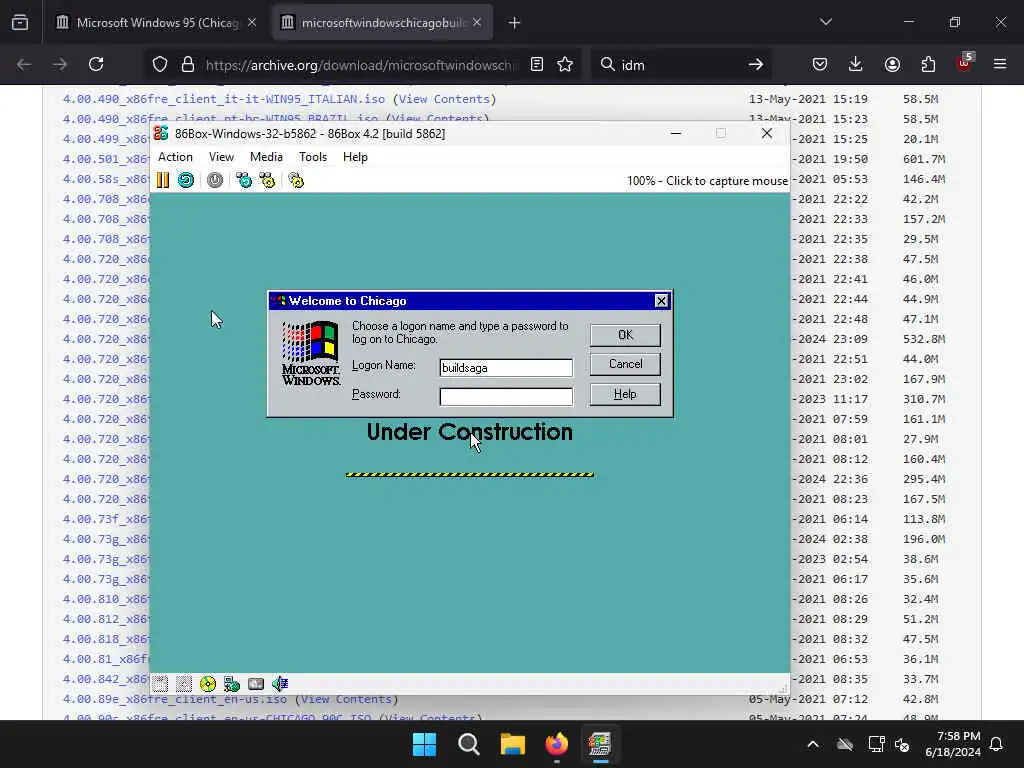Reload the archive.org page
The image size is (1024, 768).
96,65
